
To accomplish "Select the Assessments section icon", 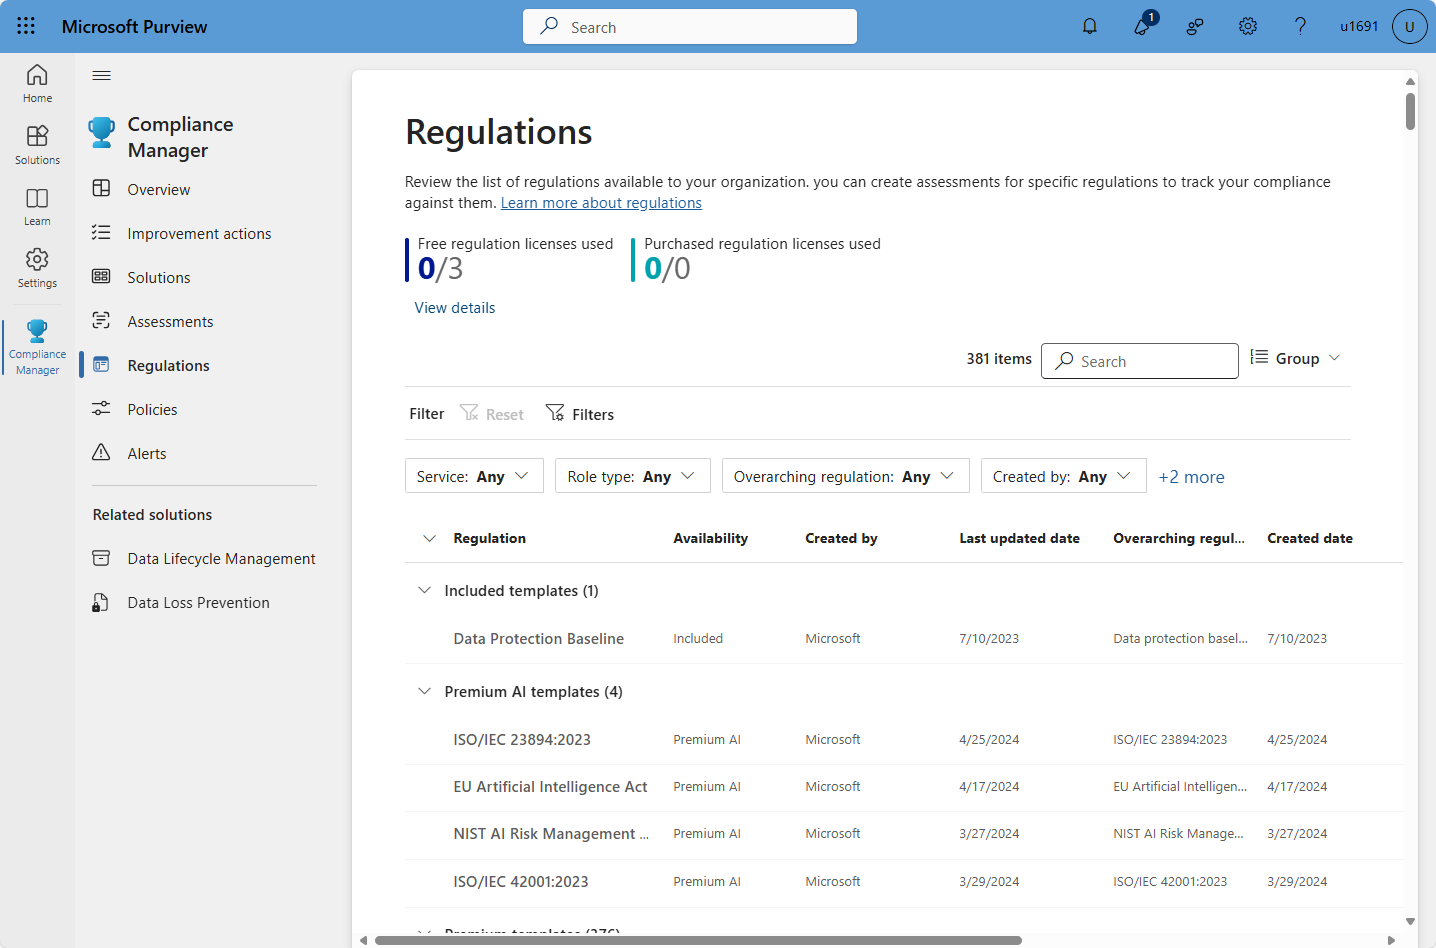I will 101,321.
